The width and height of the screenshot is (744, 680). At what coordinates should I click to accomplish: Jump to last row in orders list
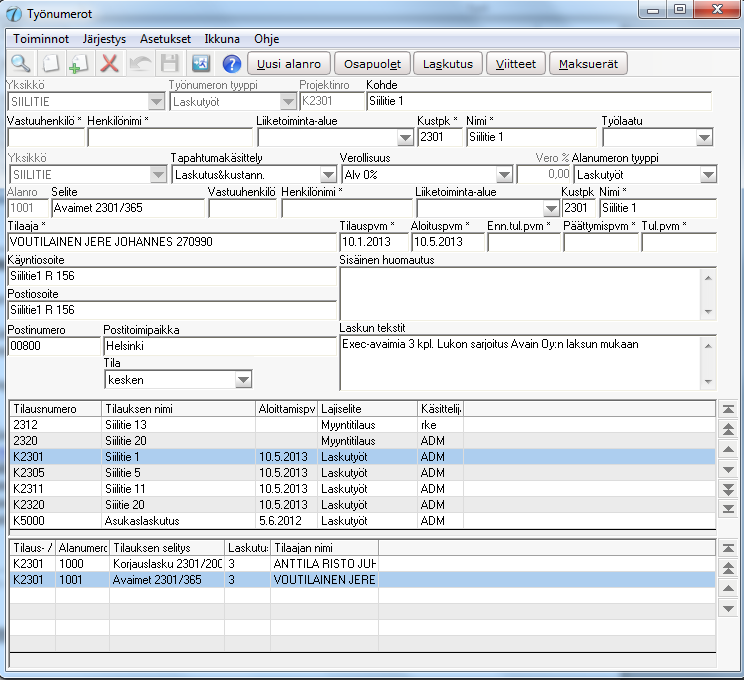pyautogui.click(x=728, y=509)
